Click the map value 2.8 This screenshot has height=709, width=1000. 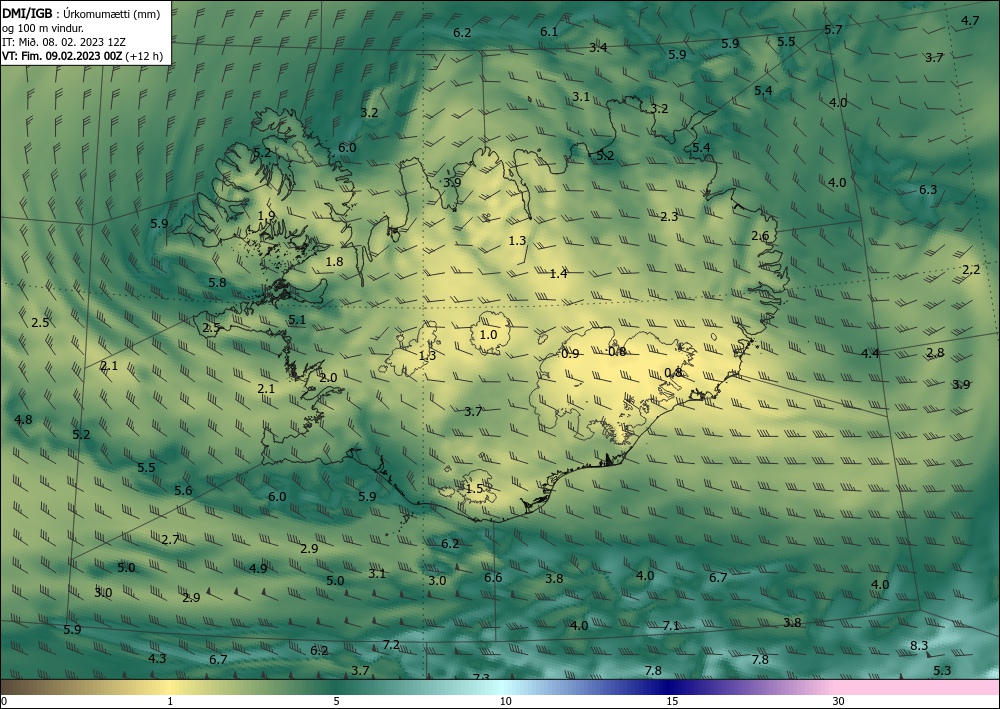(935, 353)
